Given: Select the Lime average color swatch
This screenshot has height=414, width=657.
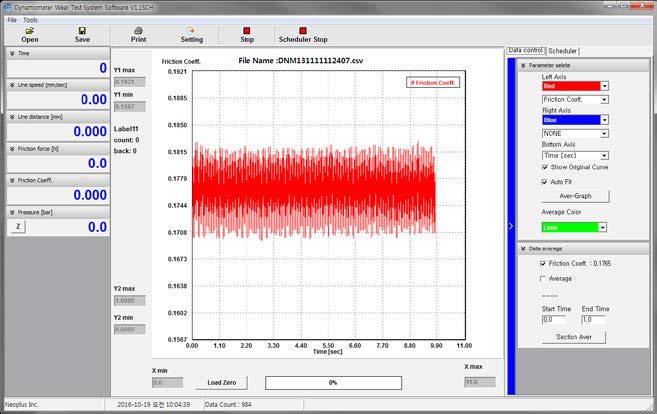Looking at the screenshot, I should [x=569, y=227].
